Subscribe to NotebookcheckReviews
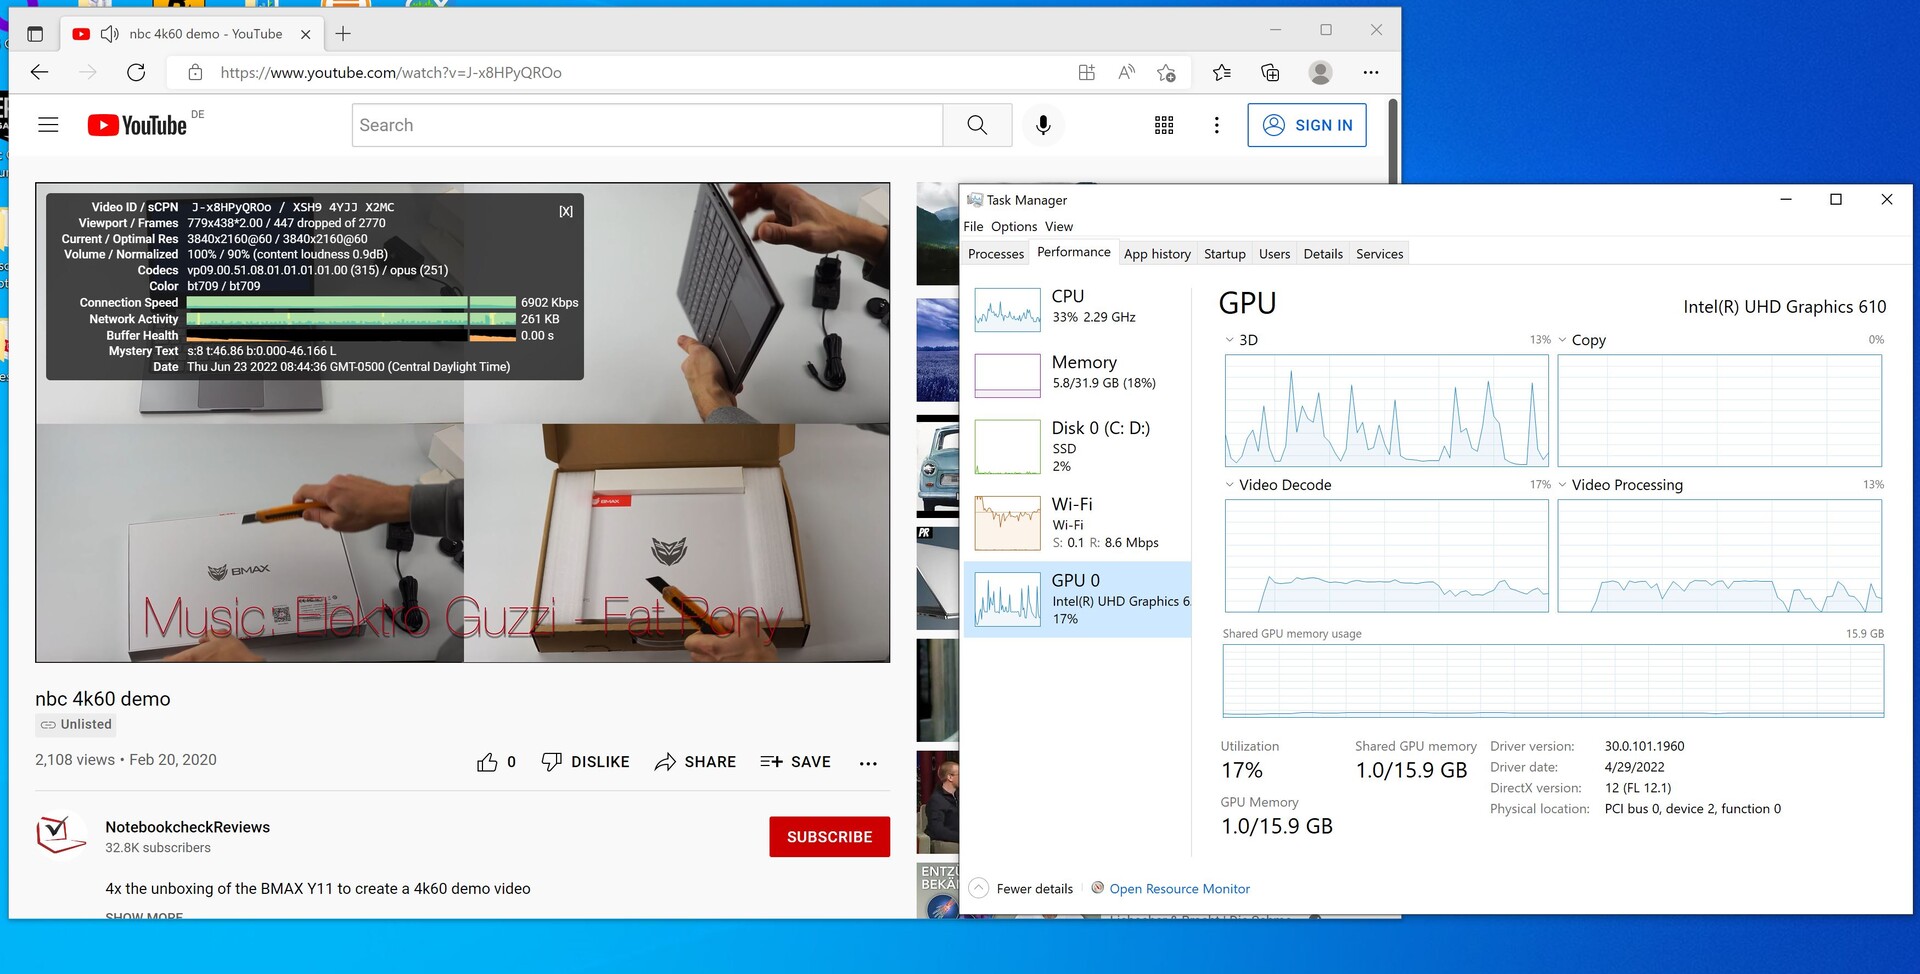Screen dimensions: 1920x974 coord(829,837)
